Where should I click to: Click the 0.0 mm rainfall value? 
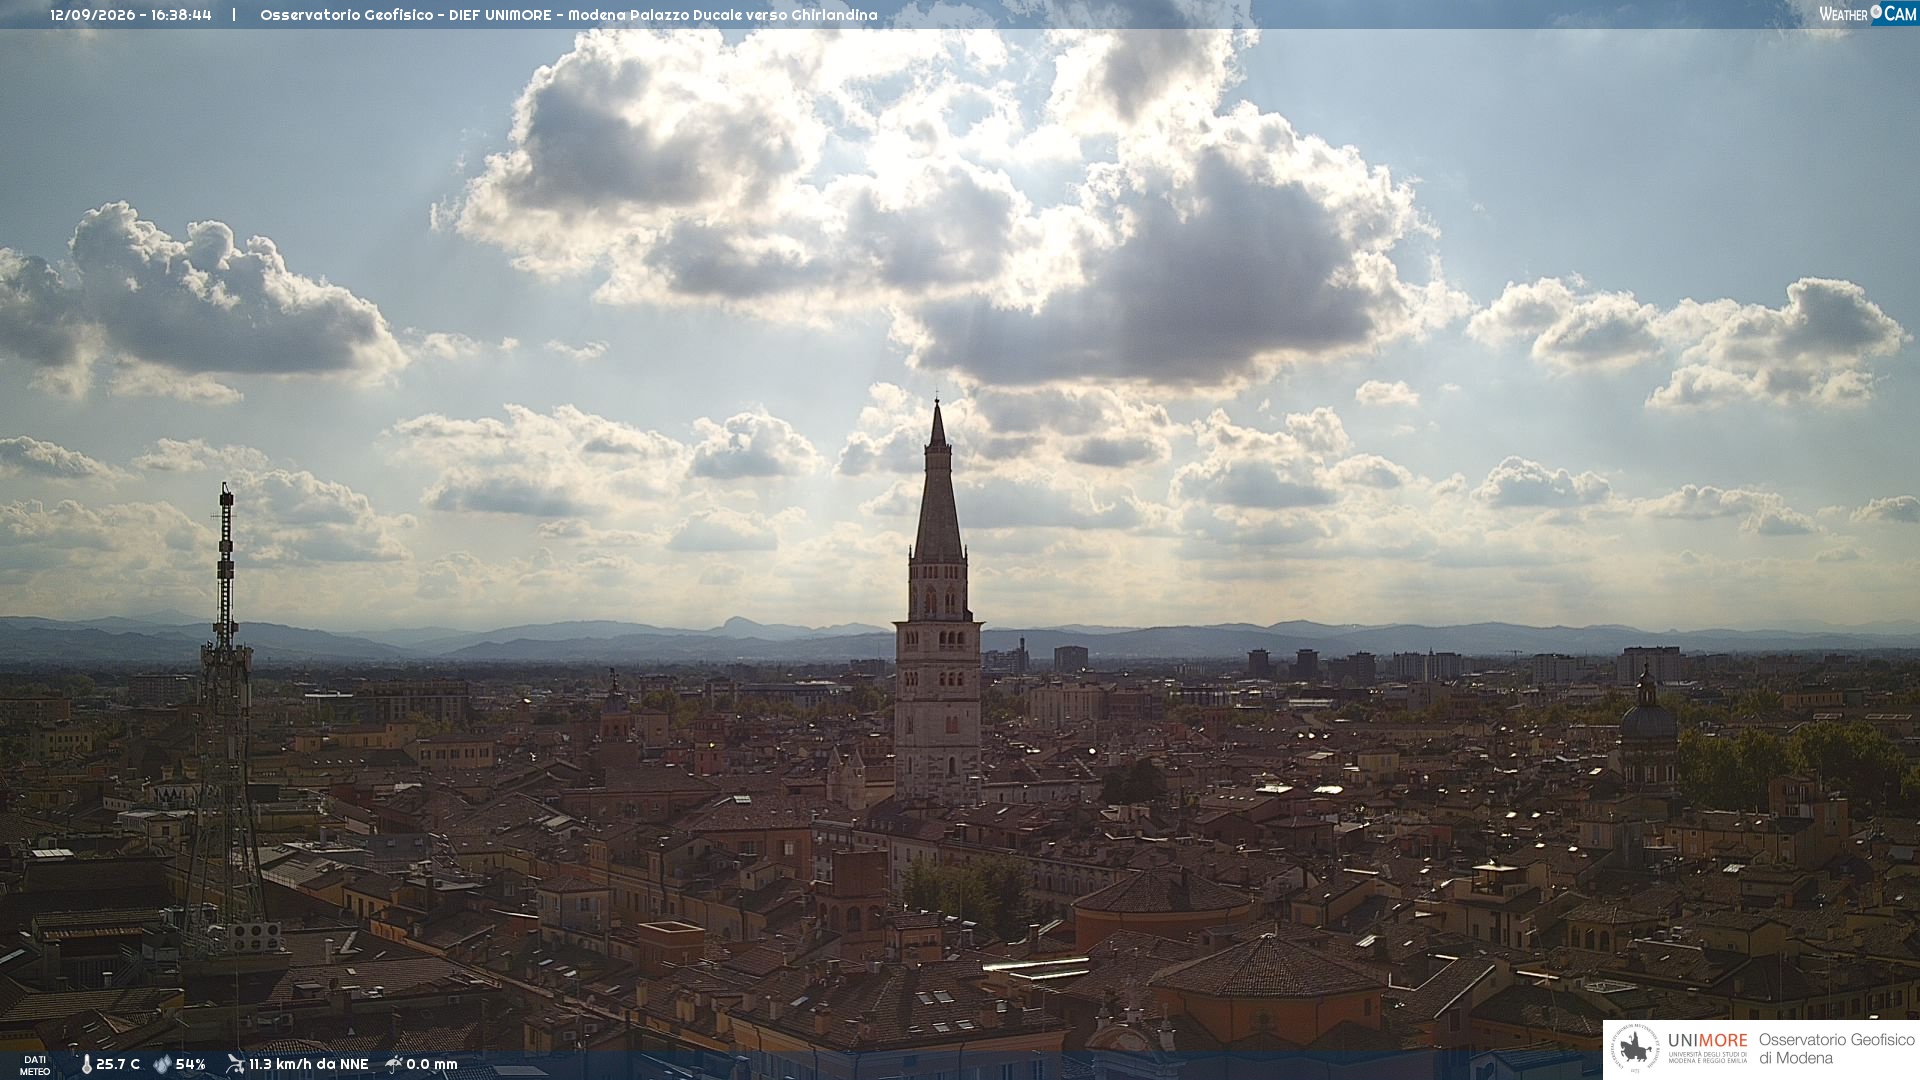[432, 1065]
